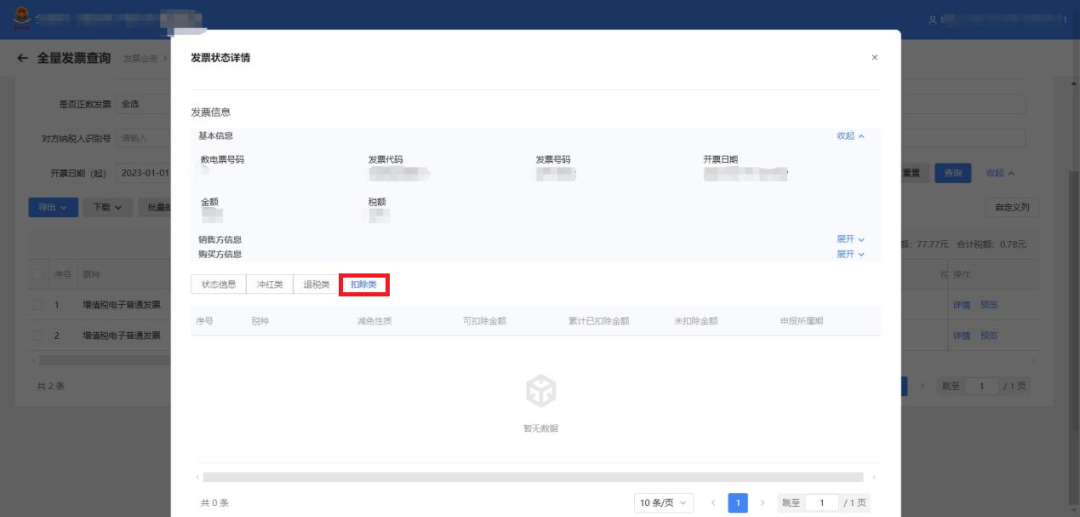
Task: Click the background page 跳至 page input
Action: point(982,386)
